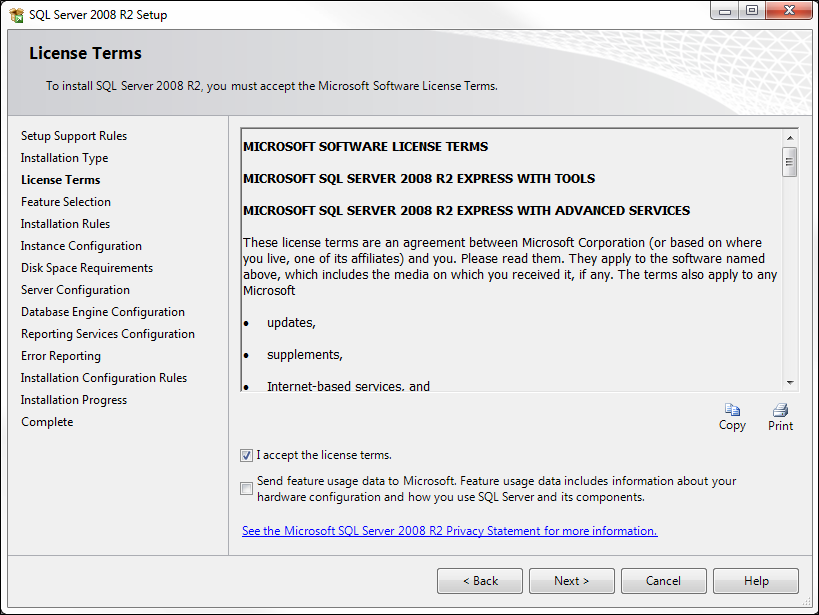Click the Copy icon under license text

point(732,409)
